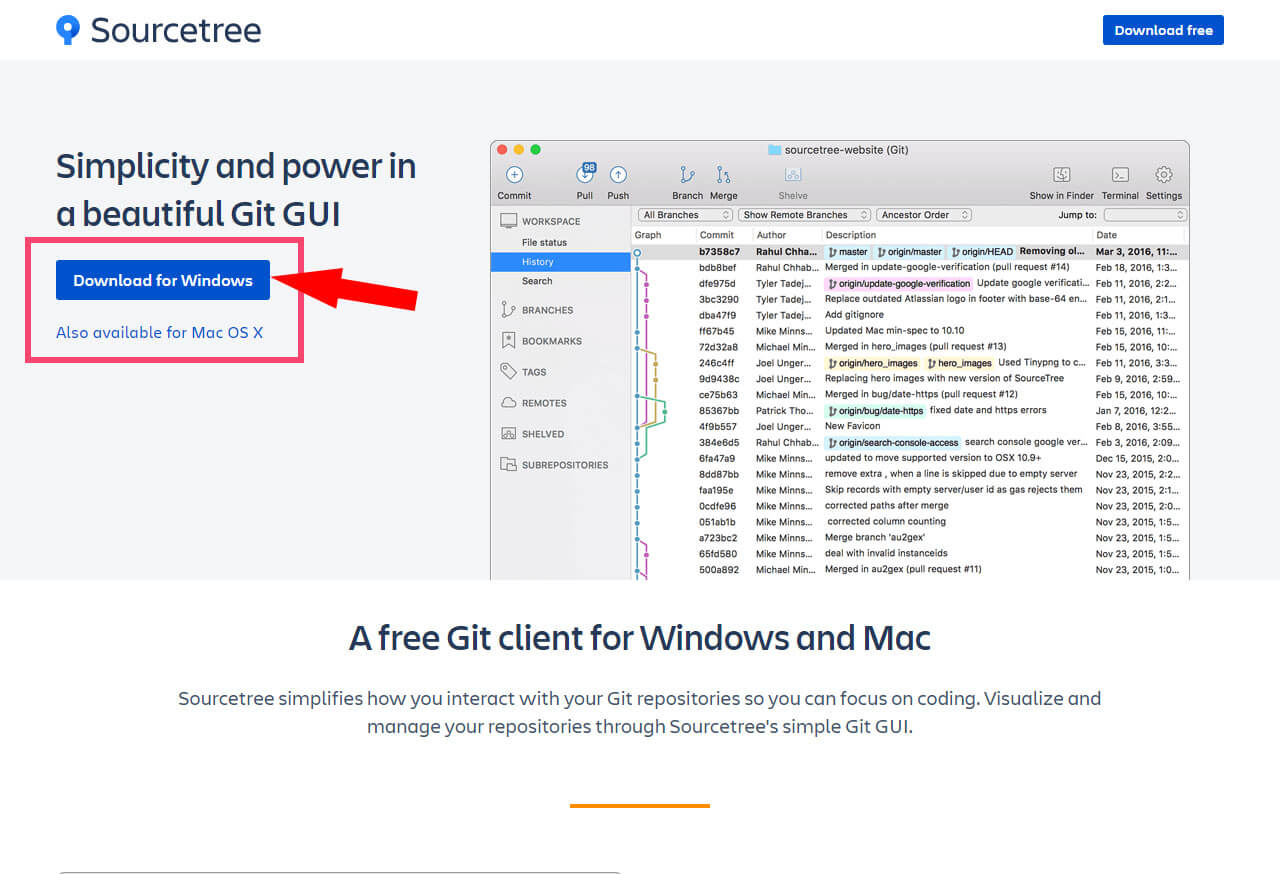The width and height of the screenshot is (1280, 874).
Task: Click the WORKSPACE monitor icon
Action: pos(508,221)
